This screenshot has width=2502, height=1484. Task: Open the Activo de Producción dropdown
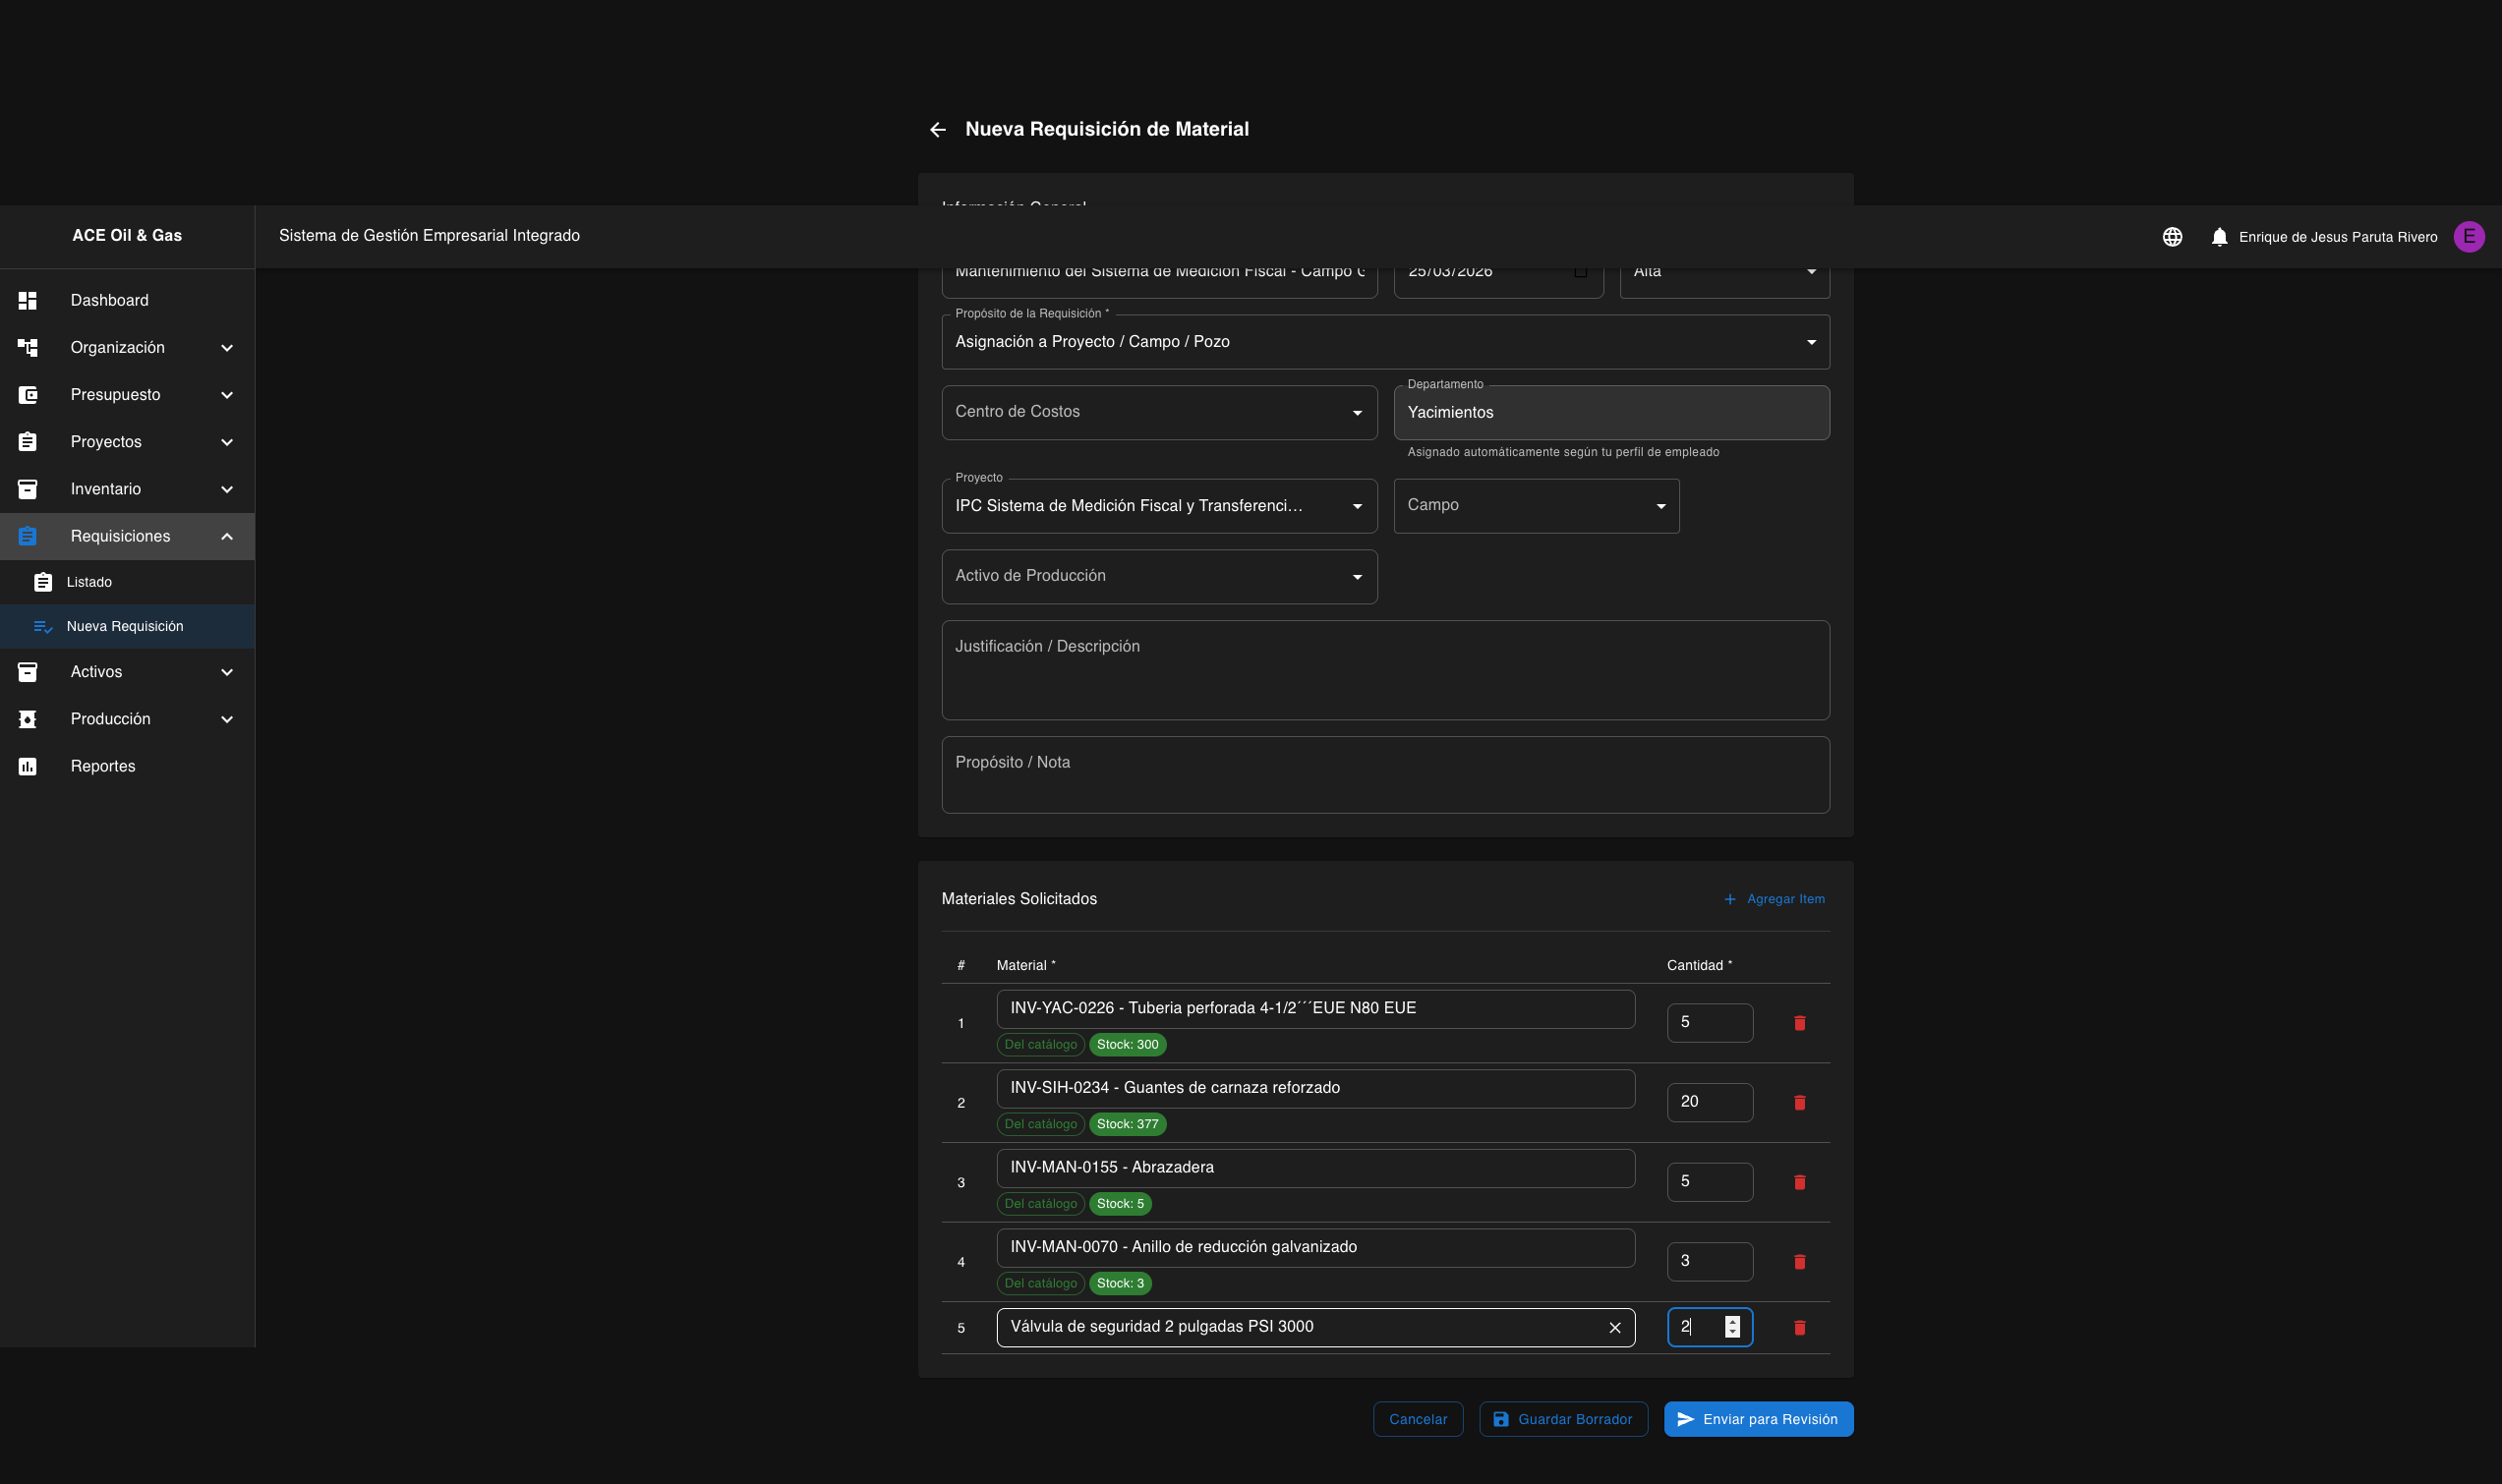(x=1159, y=576)
